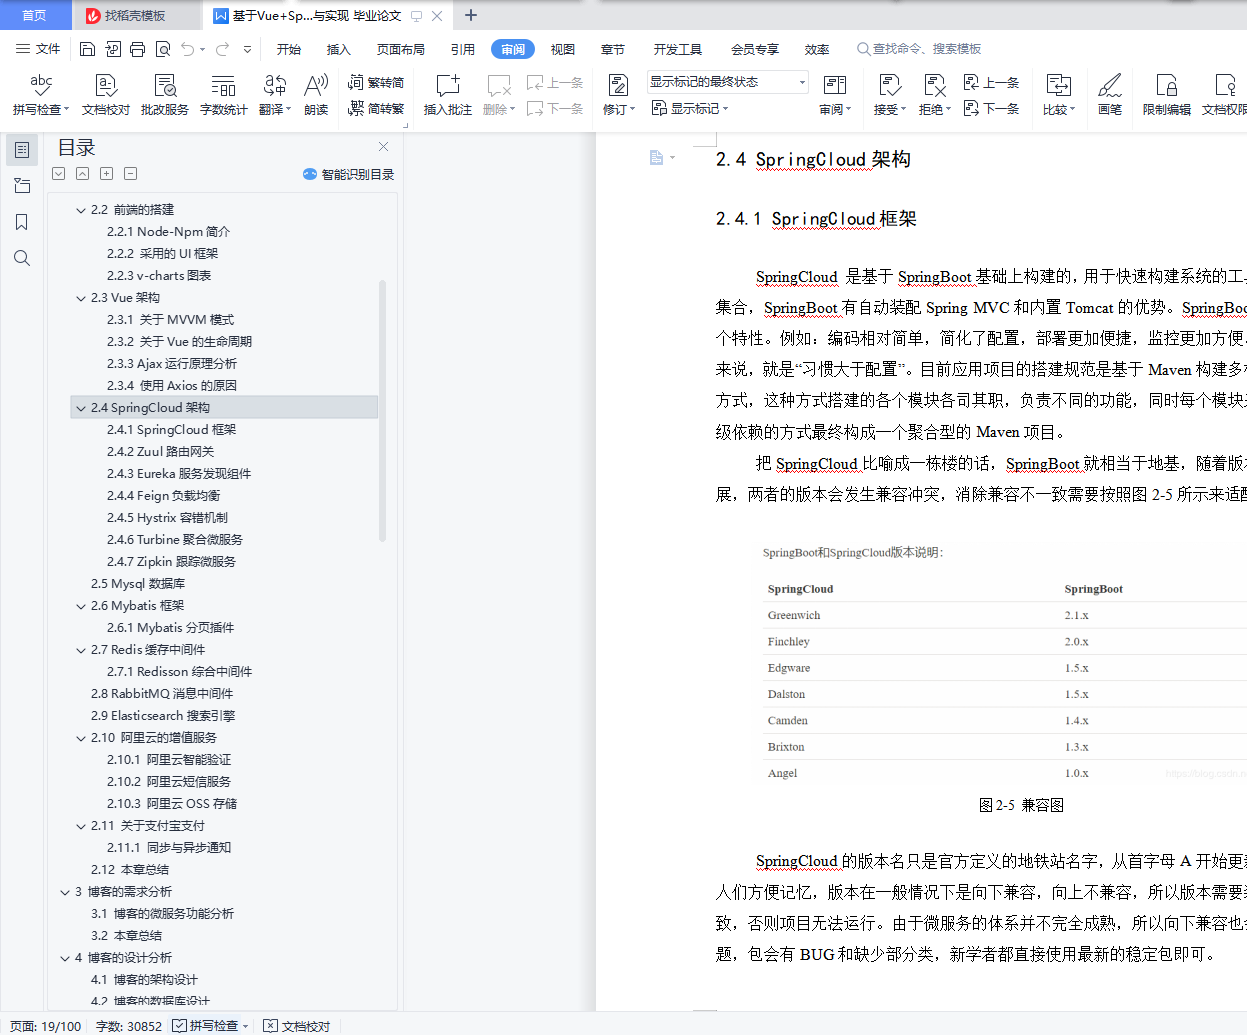This screenshot has width=1247, height=1035.
Task: Insert a comment with 插入批注
Action: point(448,95)
